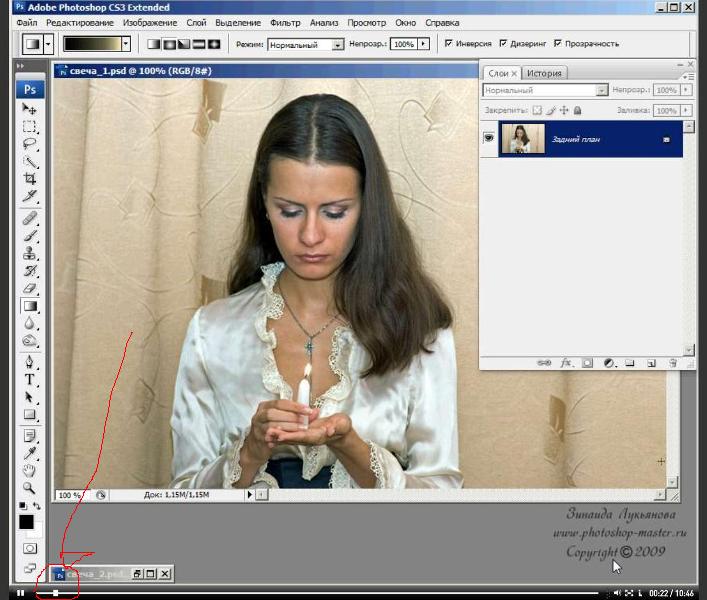Select the Crop tool
The image size is (707, 600).
(29, 179)
